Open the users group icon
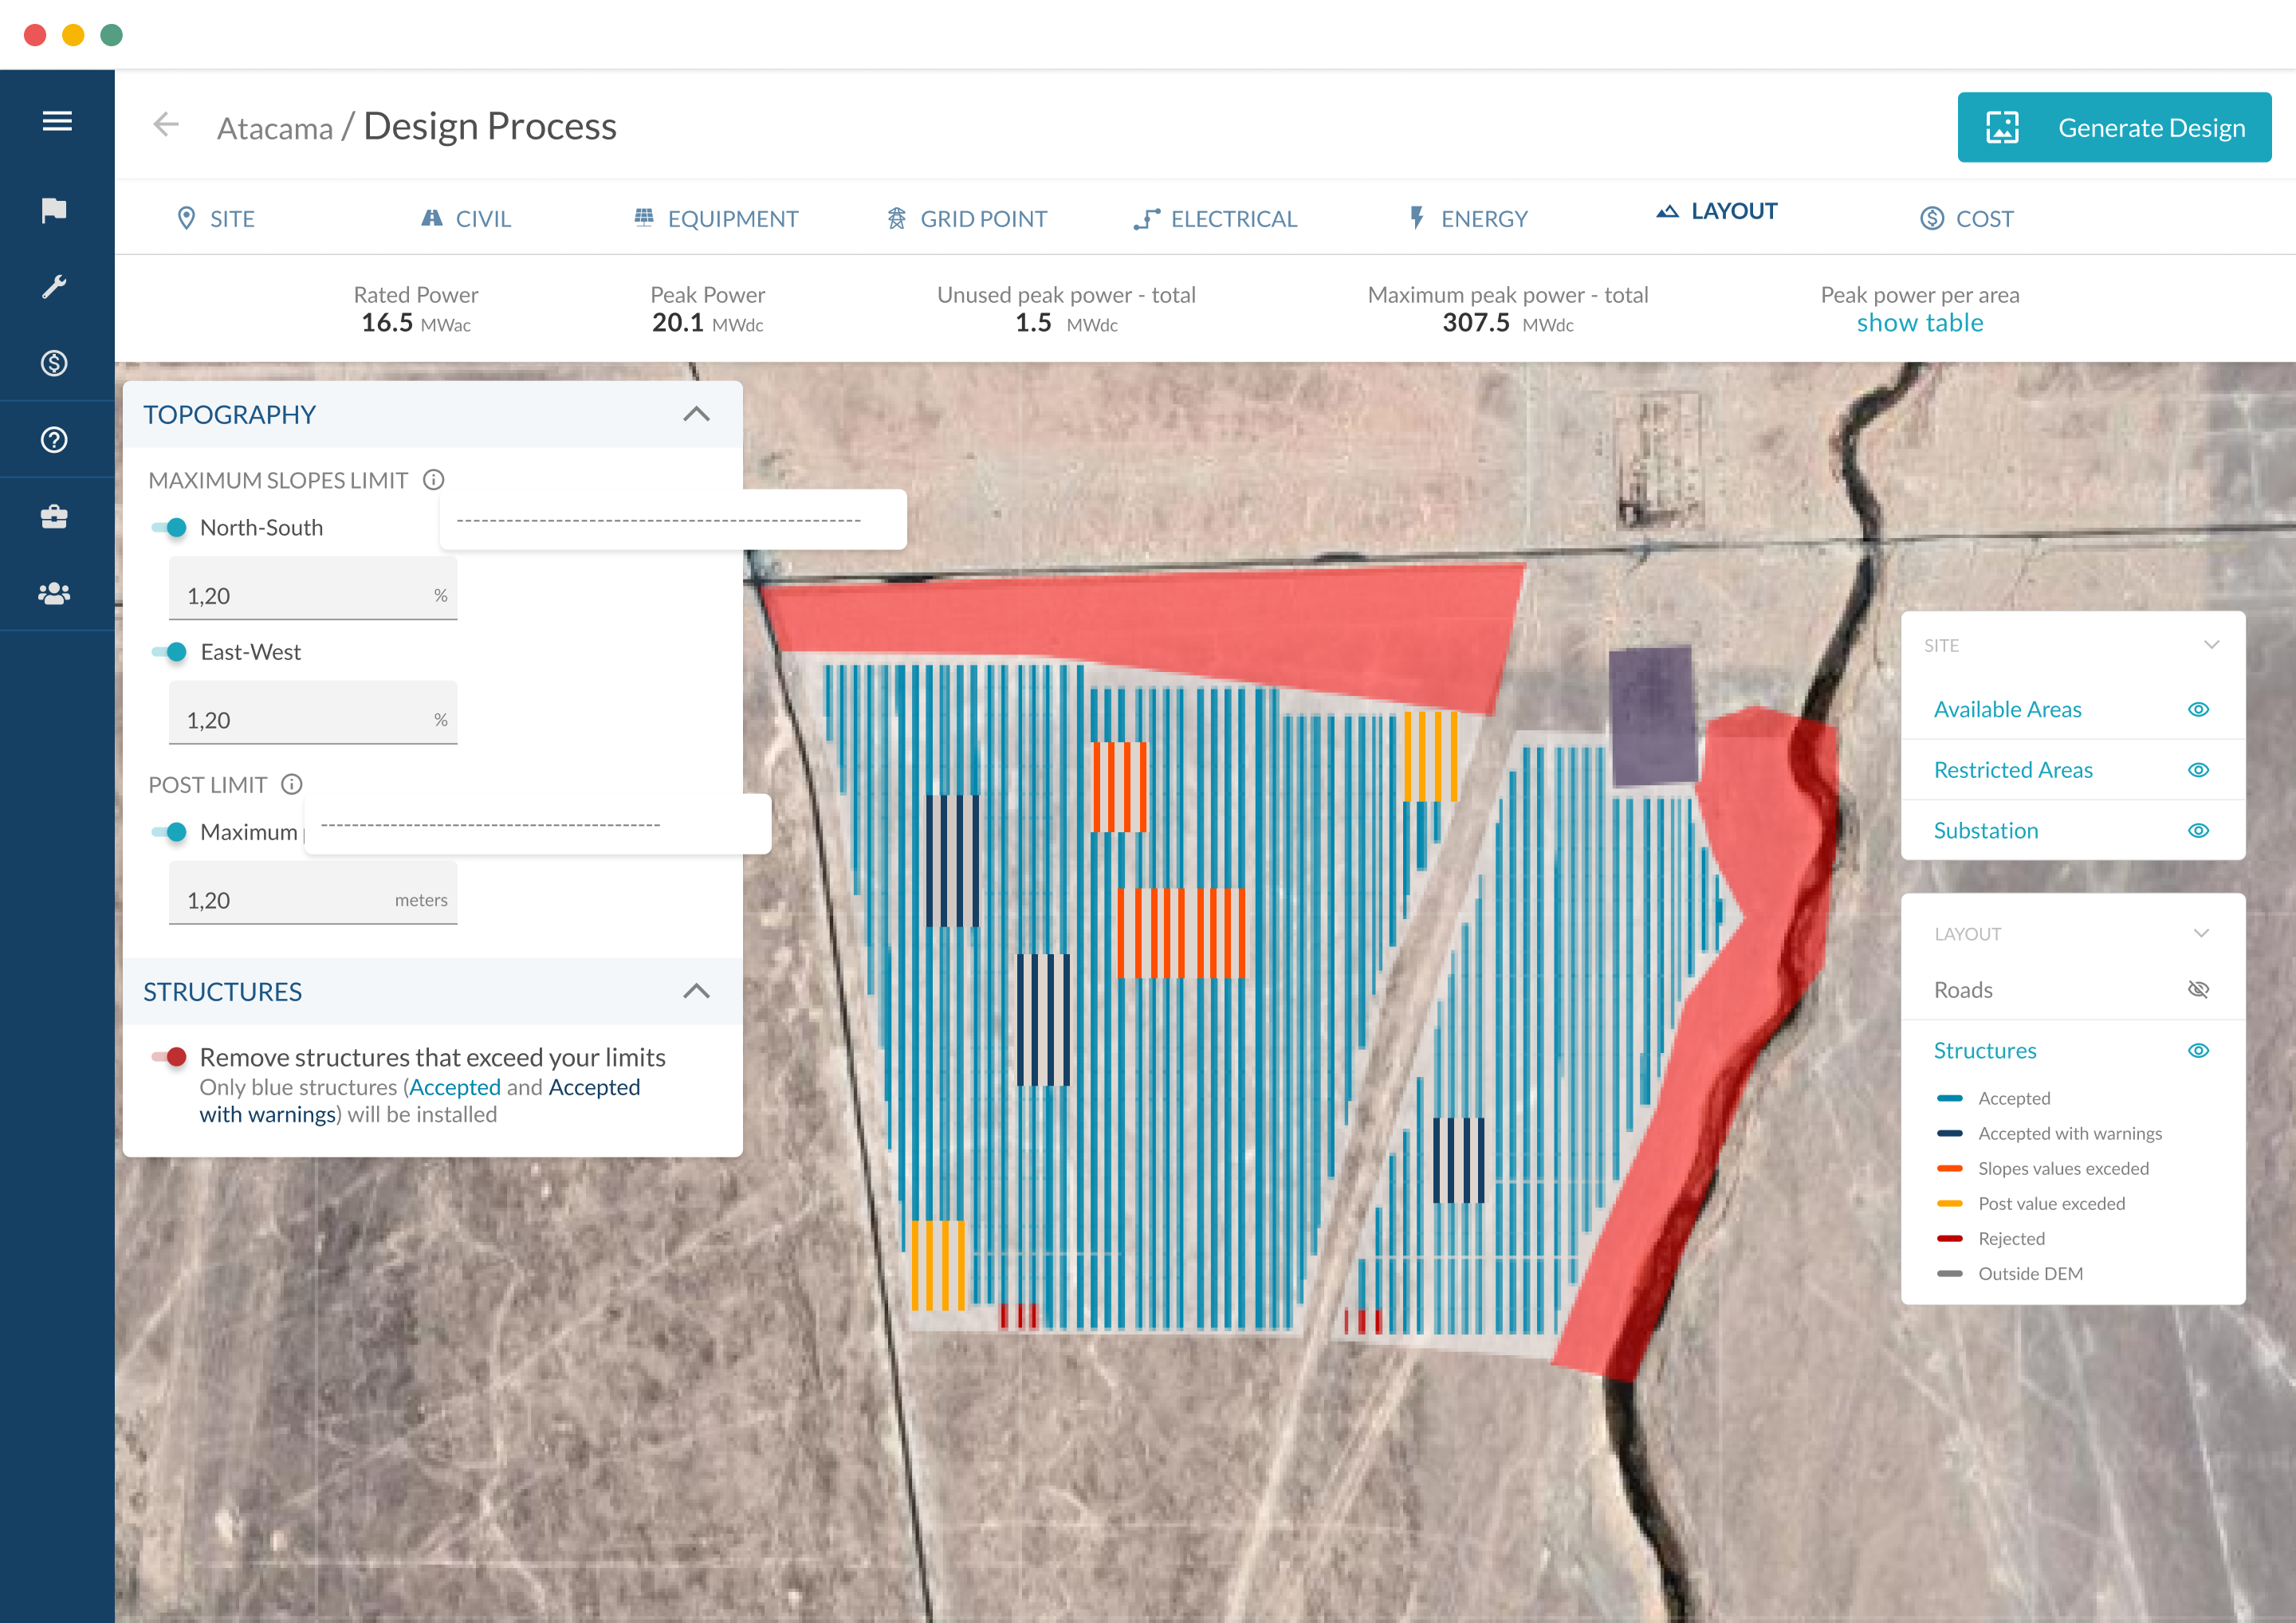Image resolution: width=2296 pixels, height=1623 pixels. (x=55, y=594)
